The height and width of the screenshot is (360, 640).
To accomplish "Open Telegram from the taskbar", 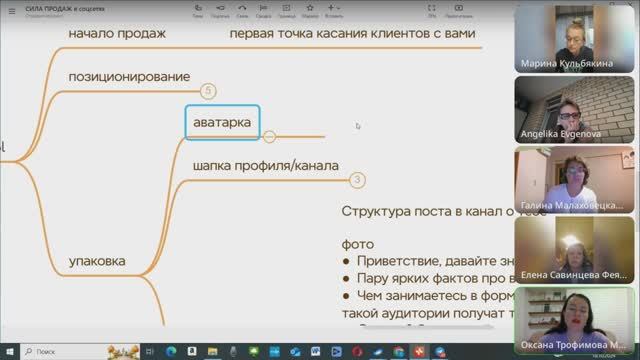I will point(440,351).
